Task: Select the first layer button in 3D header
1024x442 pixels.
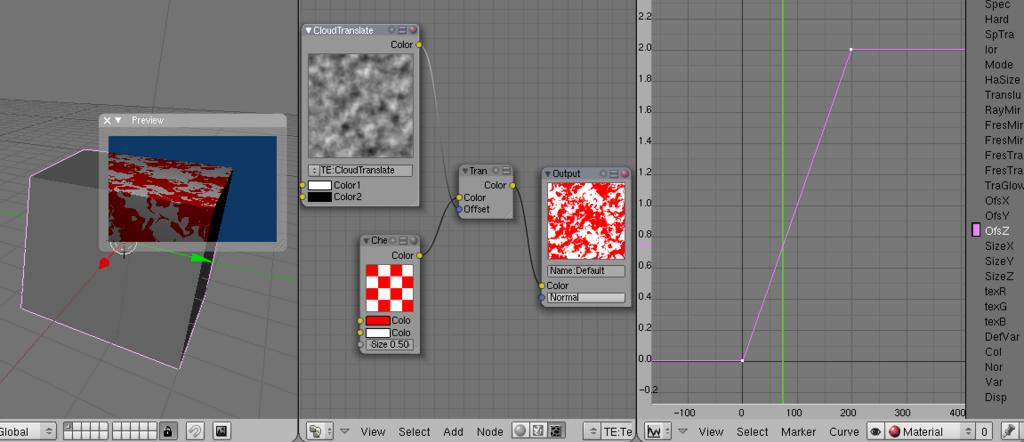Action: pyautogui.click(x=69, y=427)
